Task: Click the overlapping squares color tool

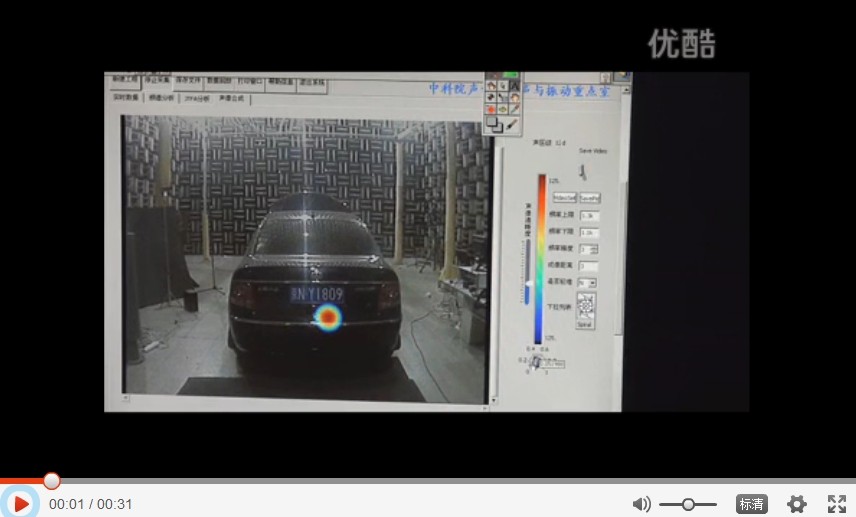Action: tap(494, 124)
